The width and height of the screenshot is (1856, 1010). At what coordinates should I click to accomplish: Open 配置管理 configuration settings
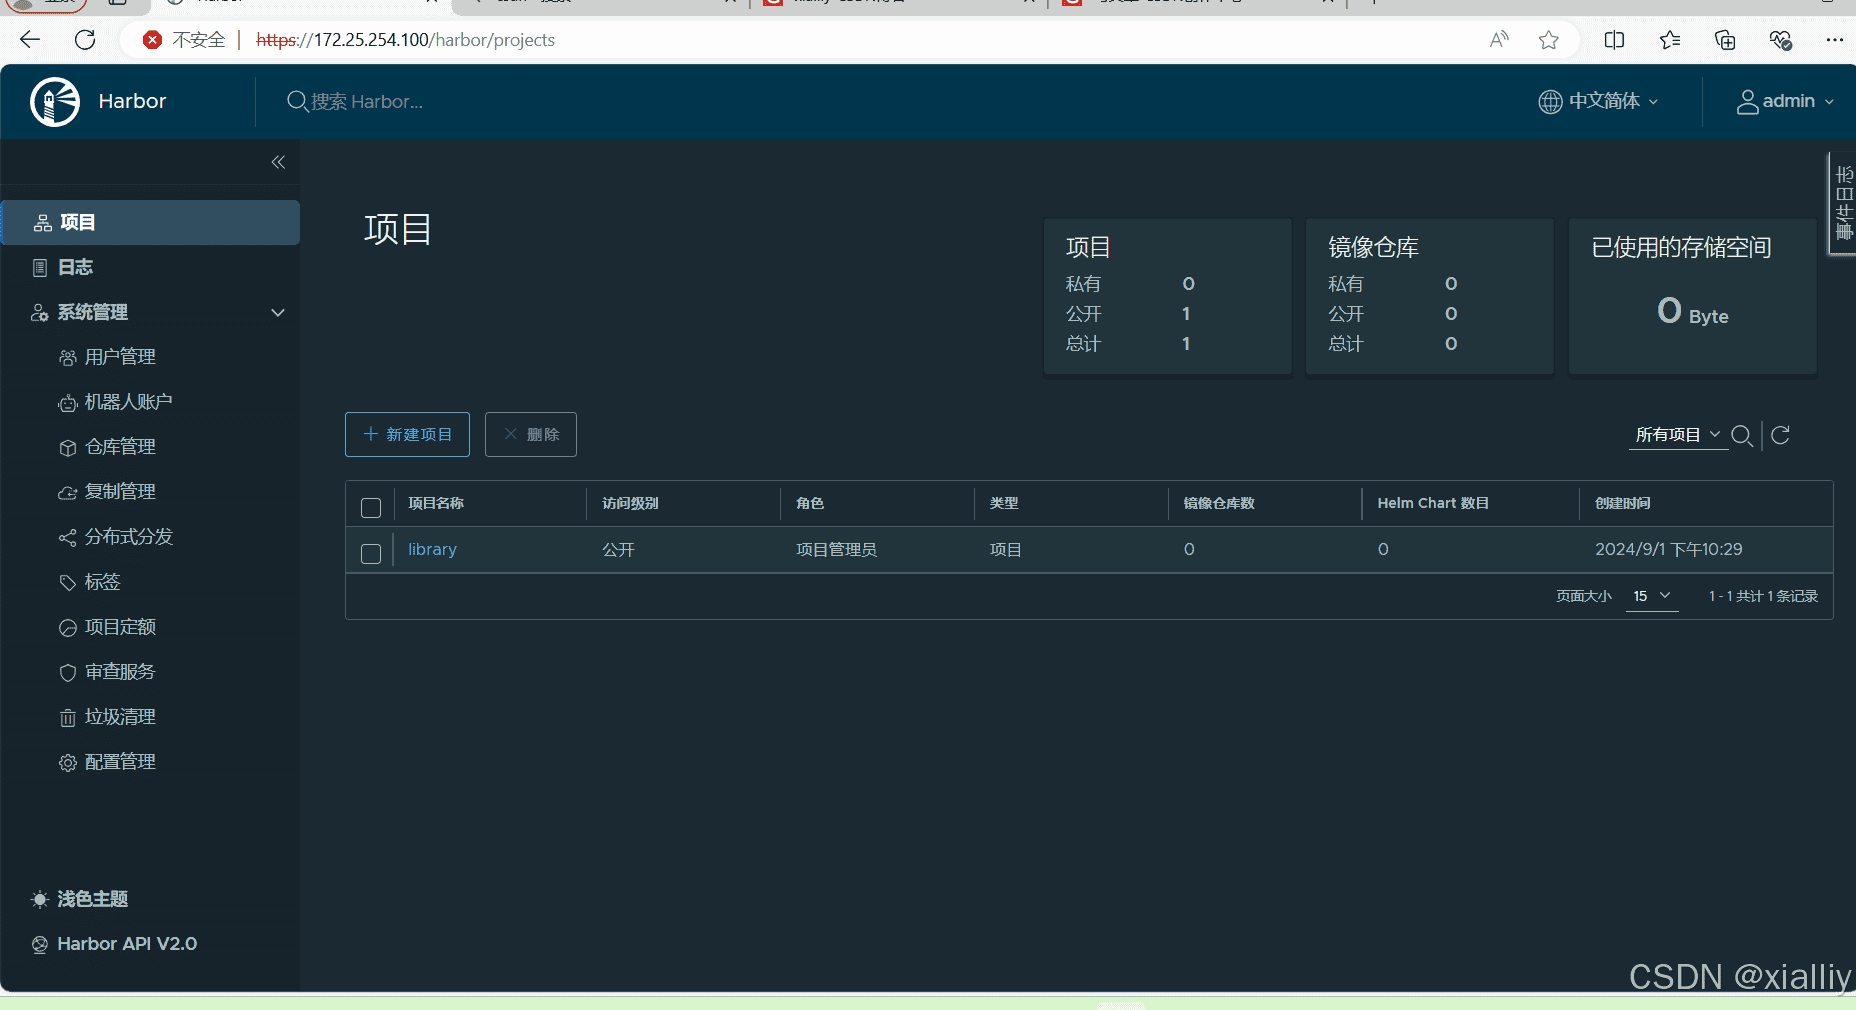120,761
